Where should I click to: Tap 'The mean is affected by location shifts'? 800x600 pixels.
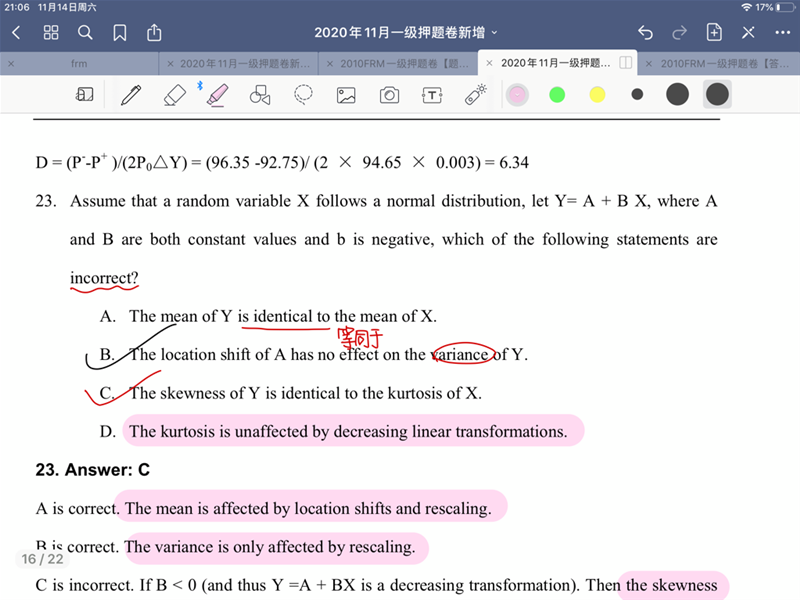pos(308,509)
